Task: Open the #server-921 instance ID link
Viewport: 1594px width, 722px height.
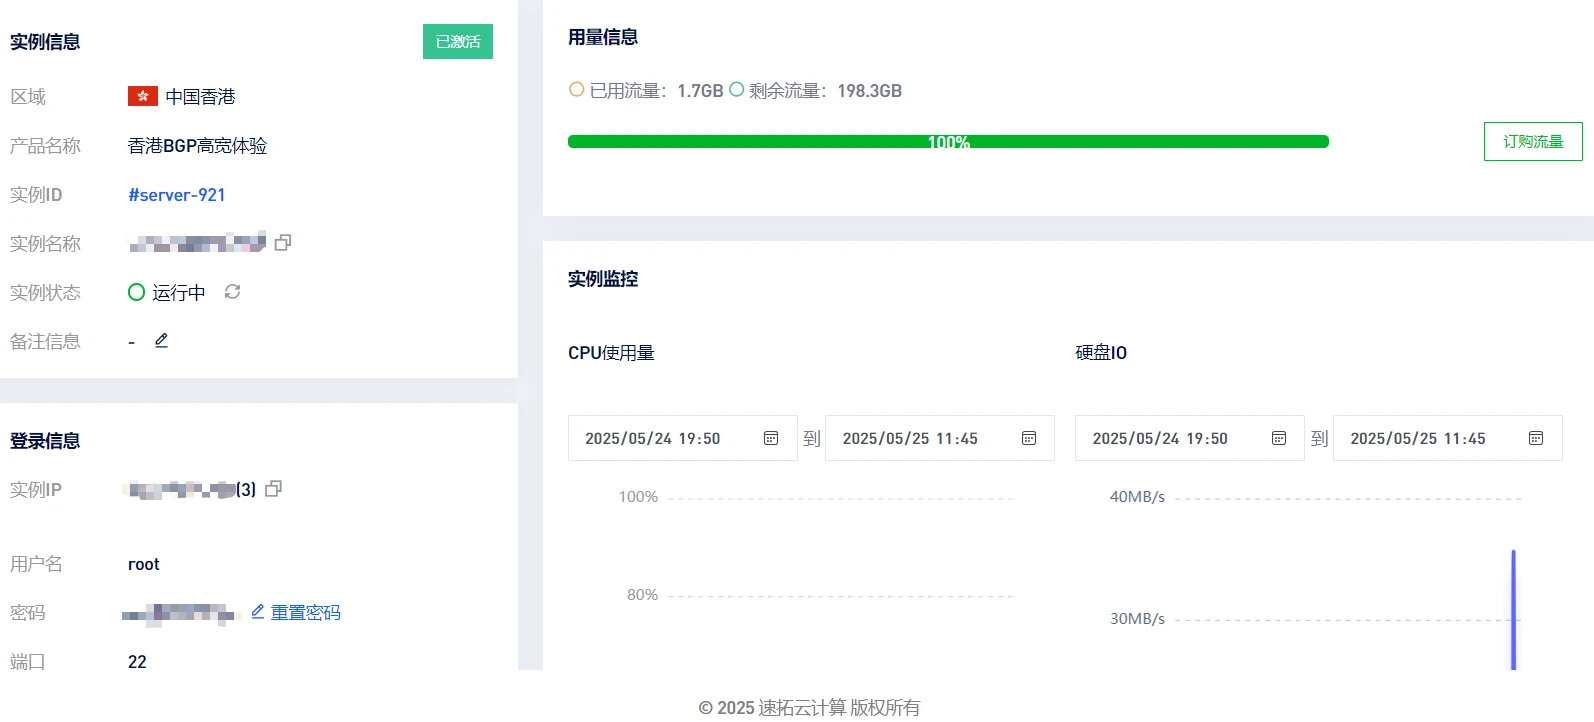Action: 177,195
